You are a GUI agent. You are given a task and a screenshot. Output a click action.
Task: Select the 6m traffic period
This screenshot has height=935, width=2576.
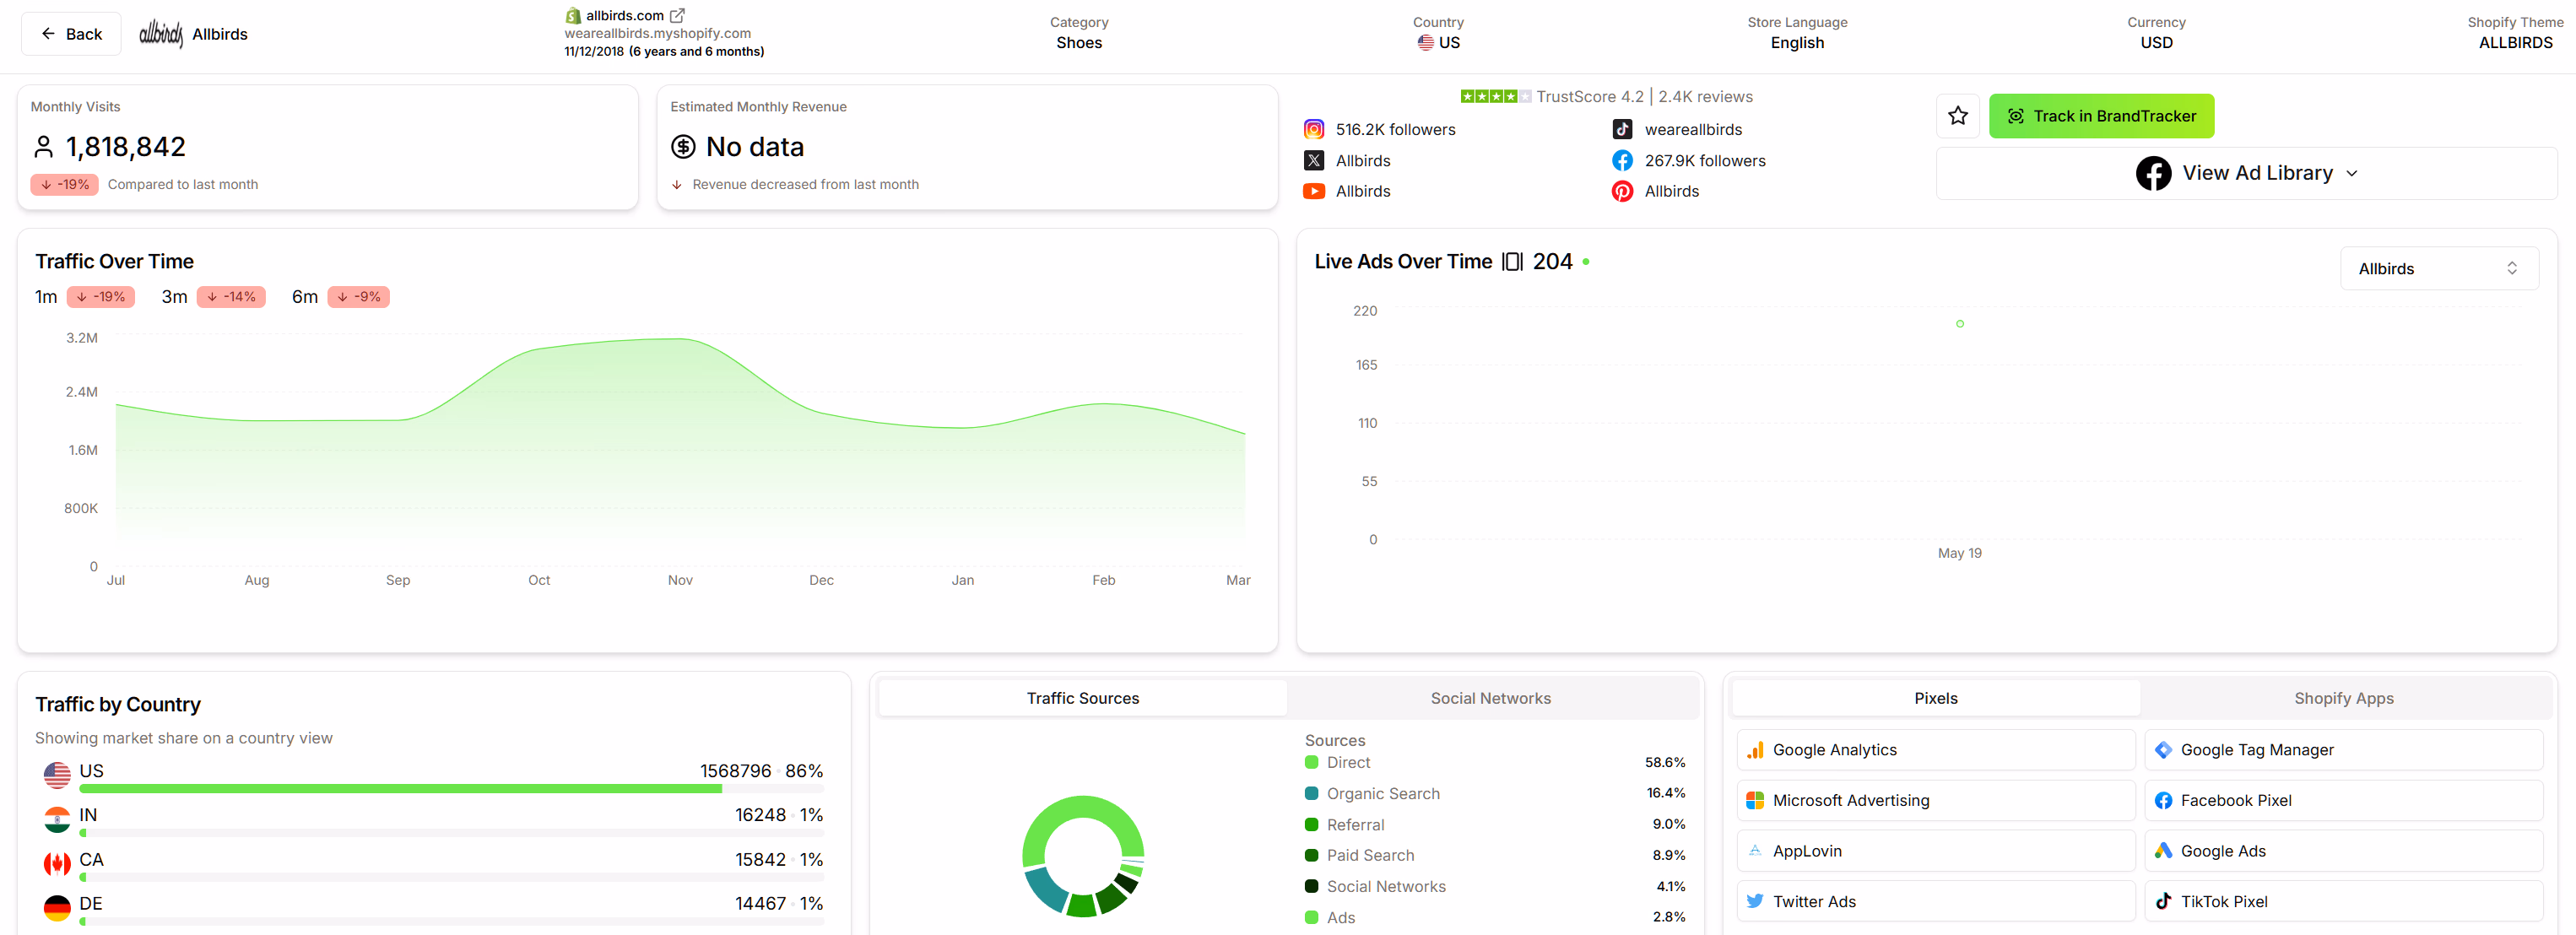(x=305, y=297)
